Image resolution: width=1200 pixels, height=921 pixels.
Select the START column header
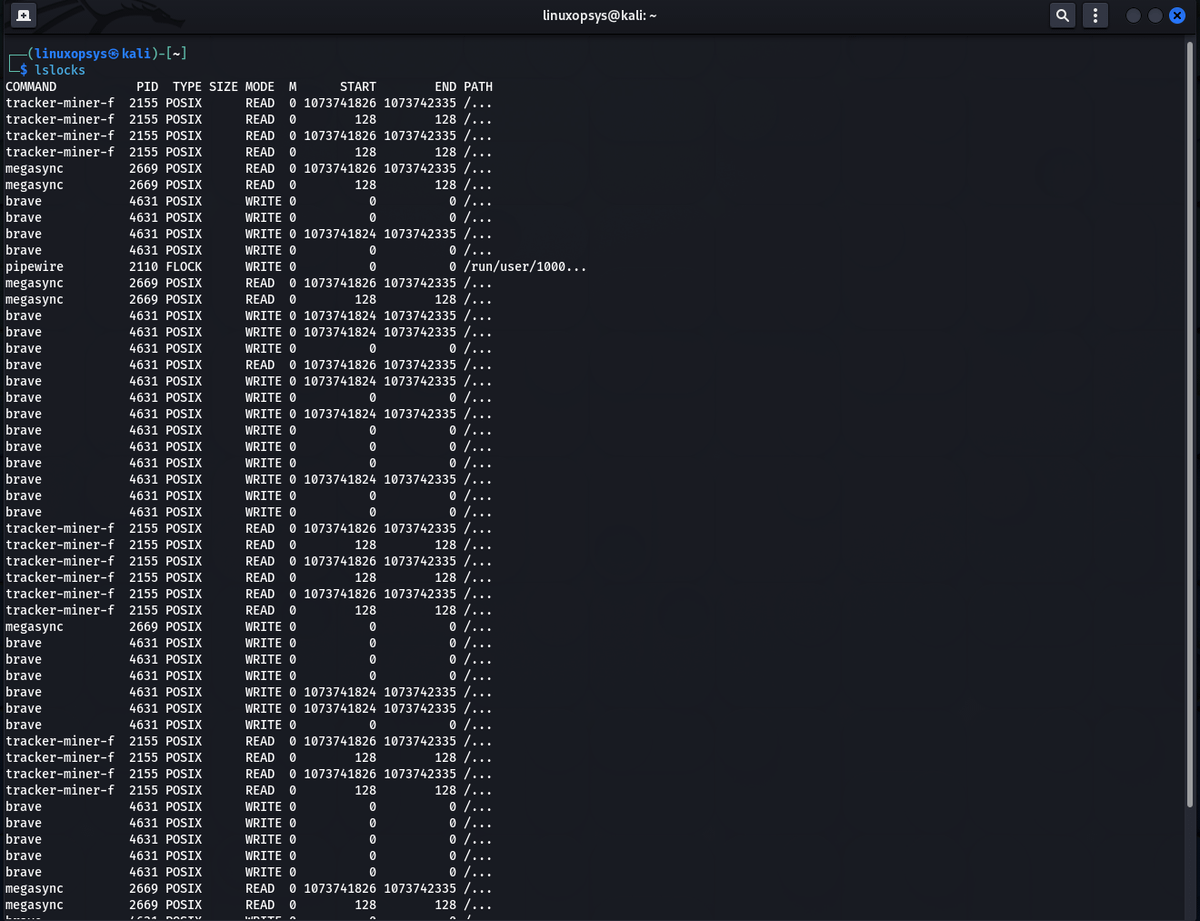pos(357,87)
